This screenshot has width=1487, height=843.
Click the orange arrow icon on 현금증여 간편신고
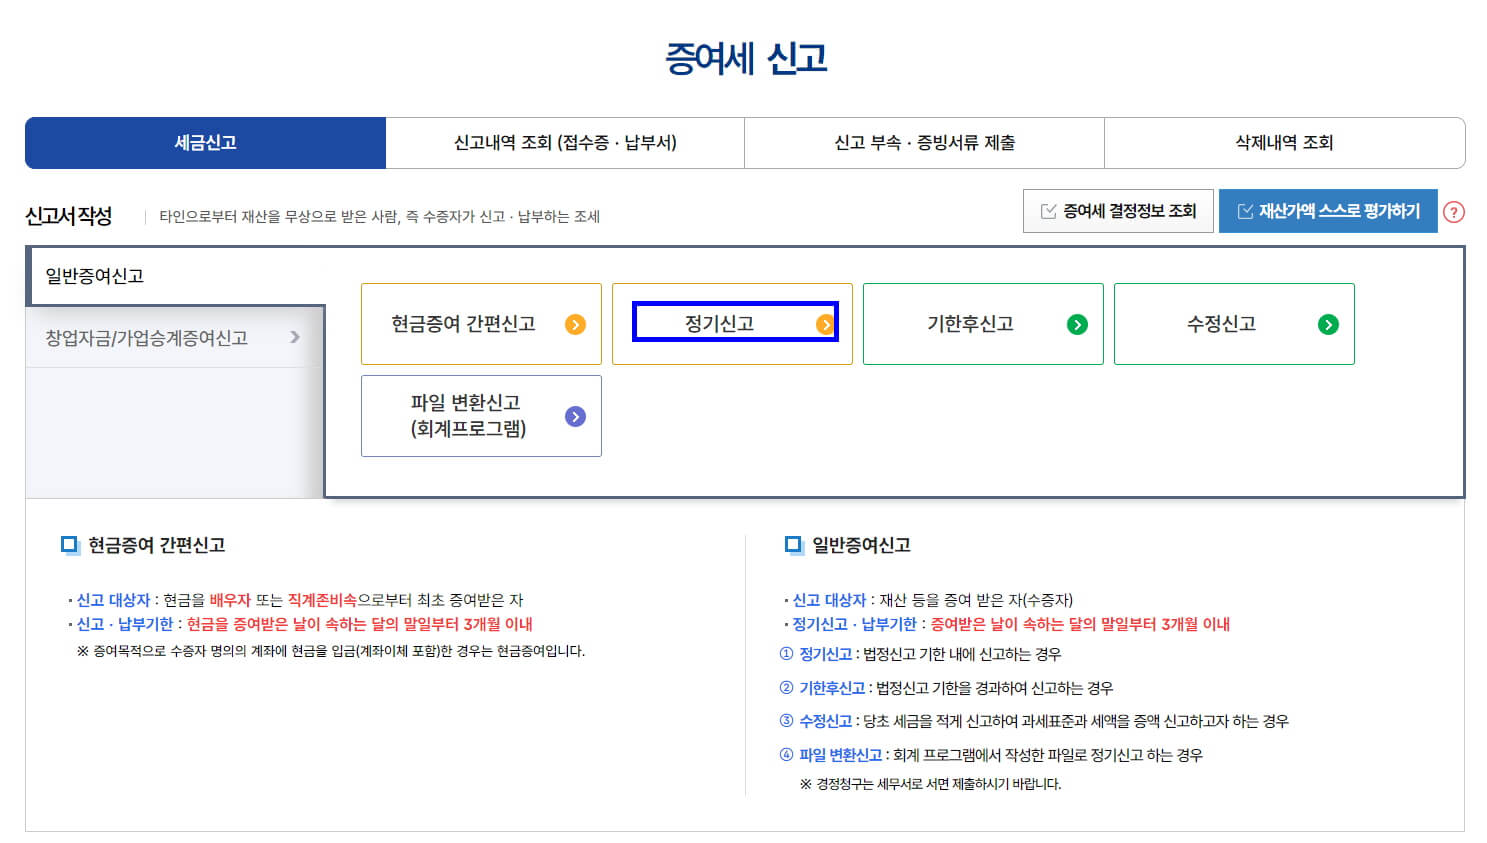(575, 324)
